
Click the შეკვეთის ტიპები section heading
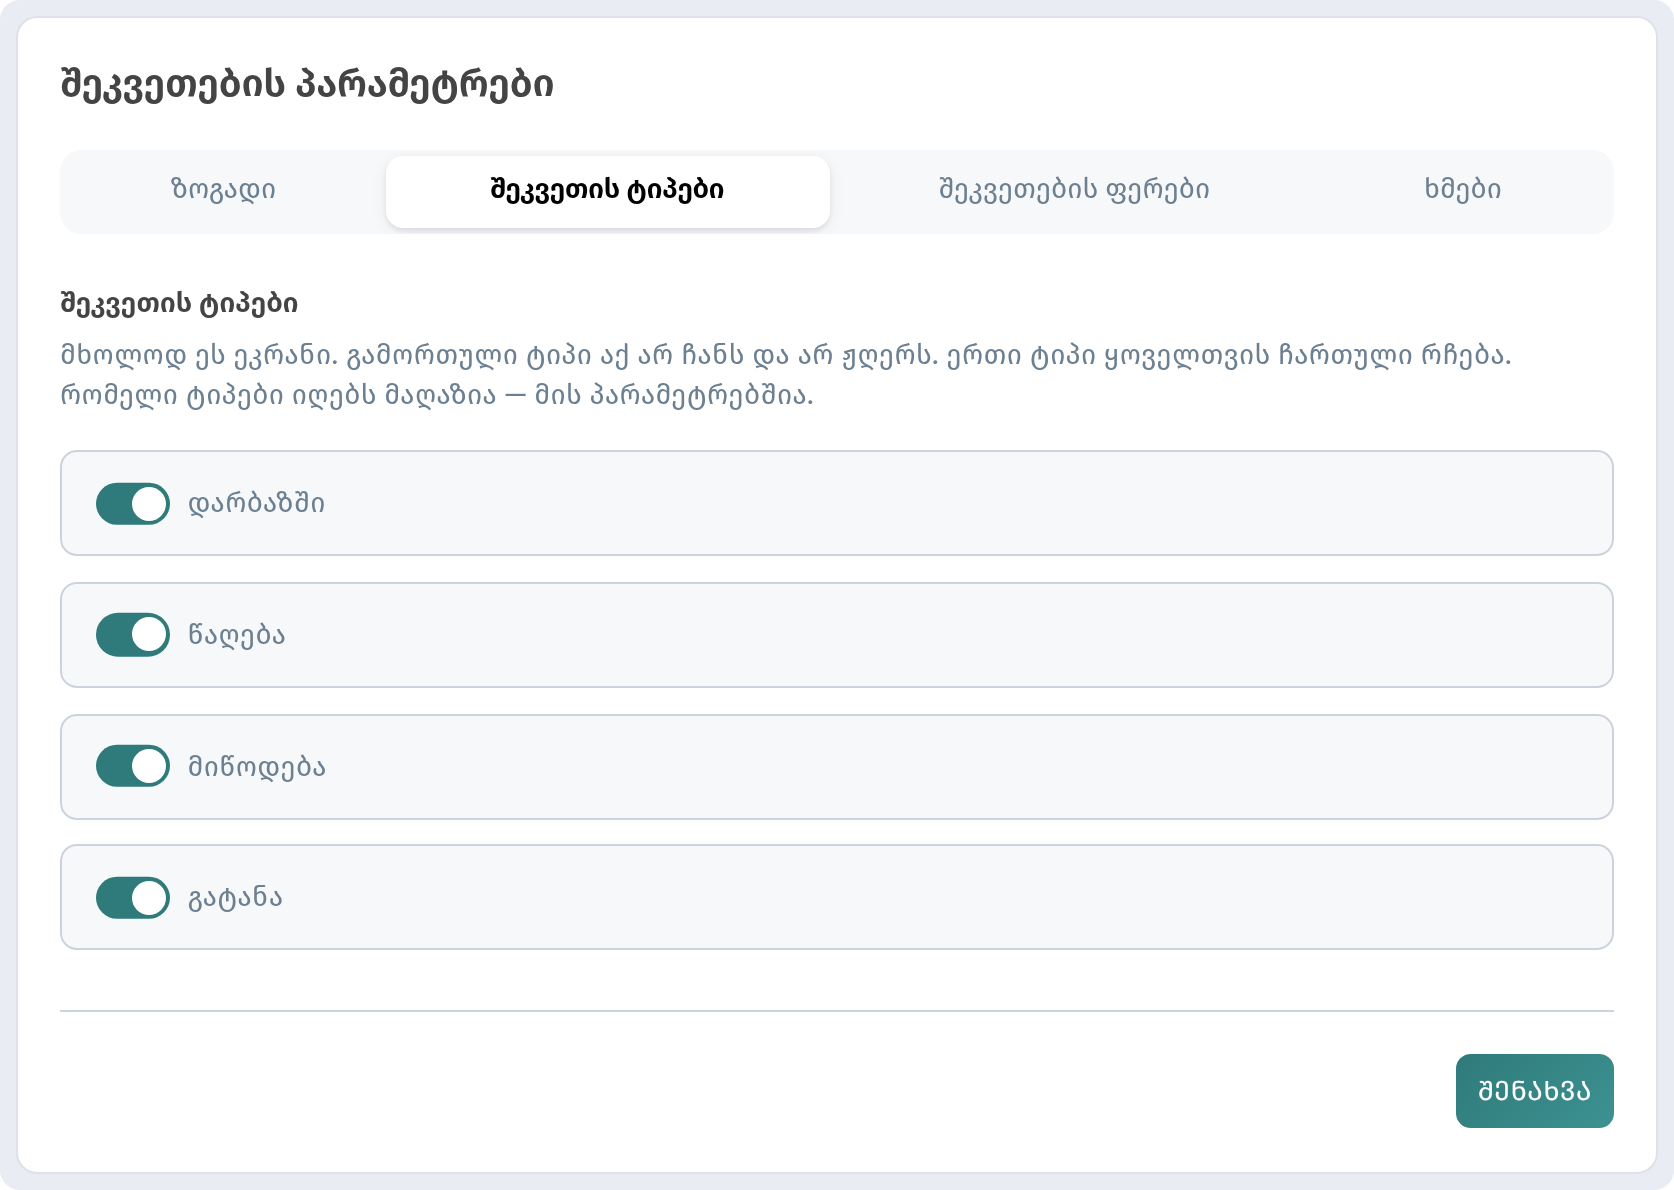tap(179, 304)
